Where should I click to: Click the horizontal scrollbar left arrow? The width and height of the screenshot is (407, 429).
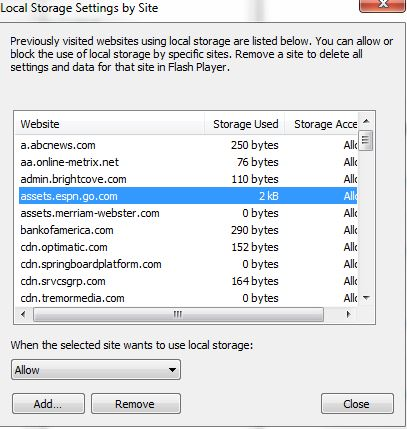tap(23, 314)
